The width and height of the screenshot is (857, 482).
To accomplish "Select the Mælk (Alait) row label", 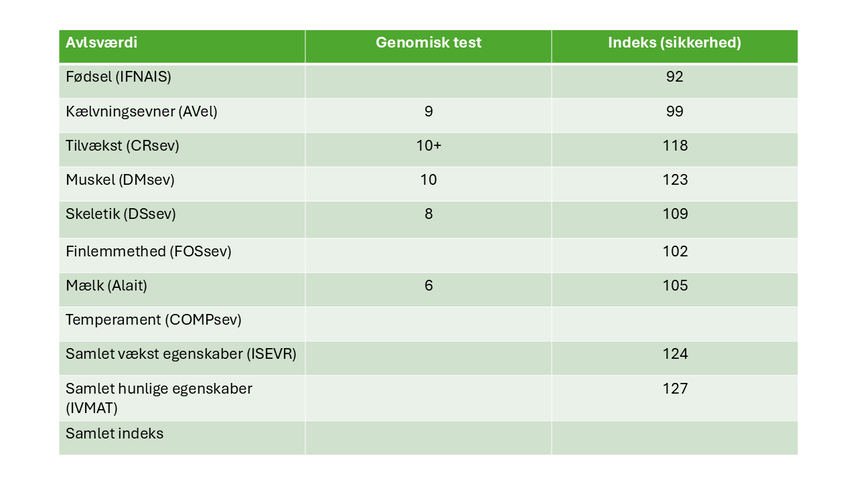I will point(106,286).
